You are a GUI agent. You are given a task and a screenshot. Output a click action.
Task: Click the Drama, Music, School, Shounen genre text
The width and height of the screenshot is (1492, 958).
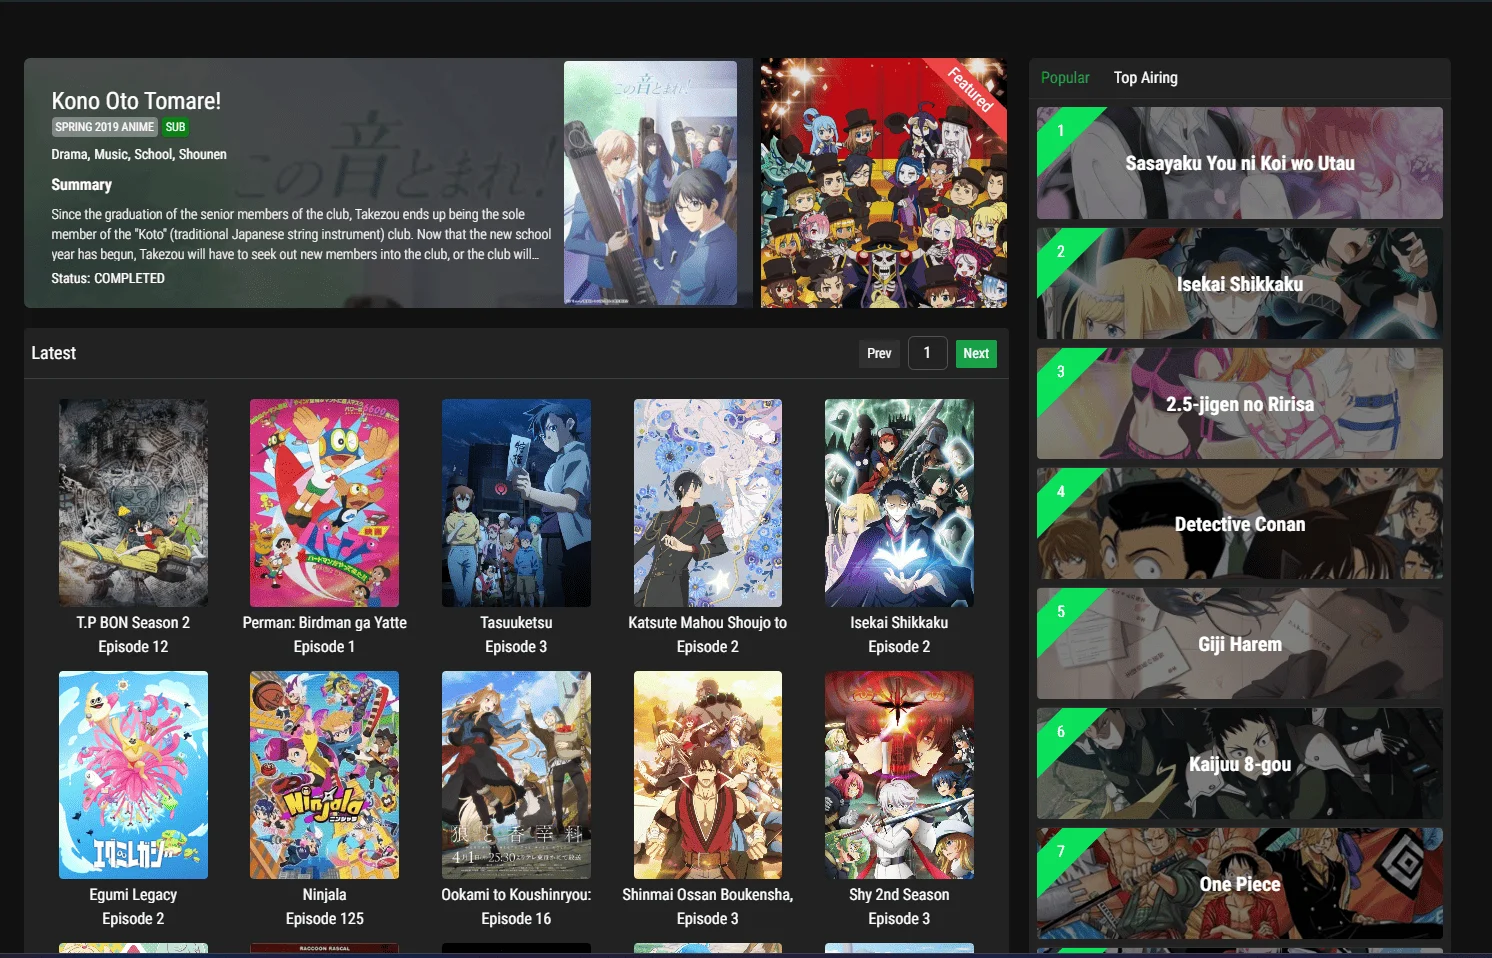[x=139, y=154]
